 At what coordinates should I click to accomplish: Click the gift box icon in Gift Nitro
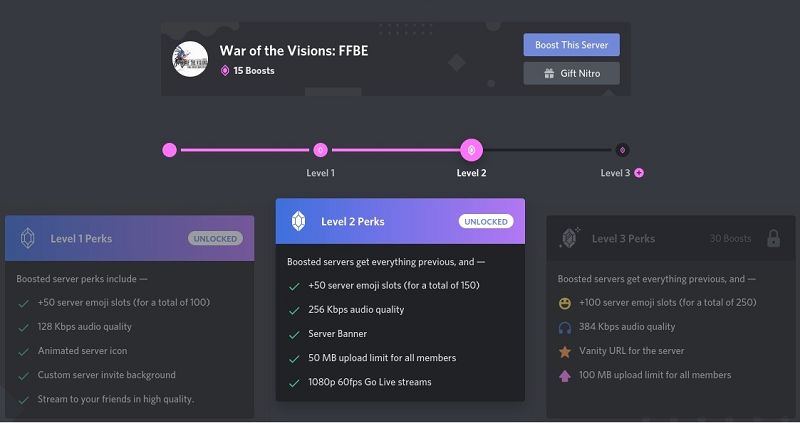click(549, 73)
